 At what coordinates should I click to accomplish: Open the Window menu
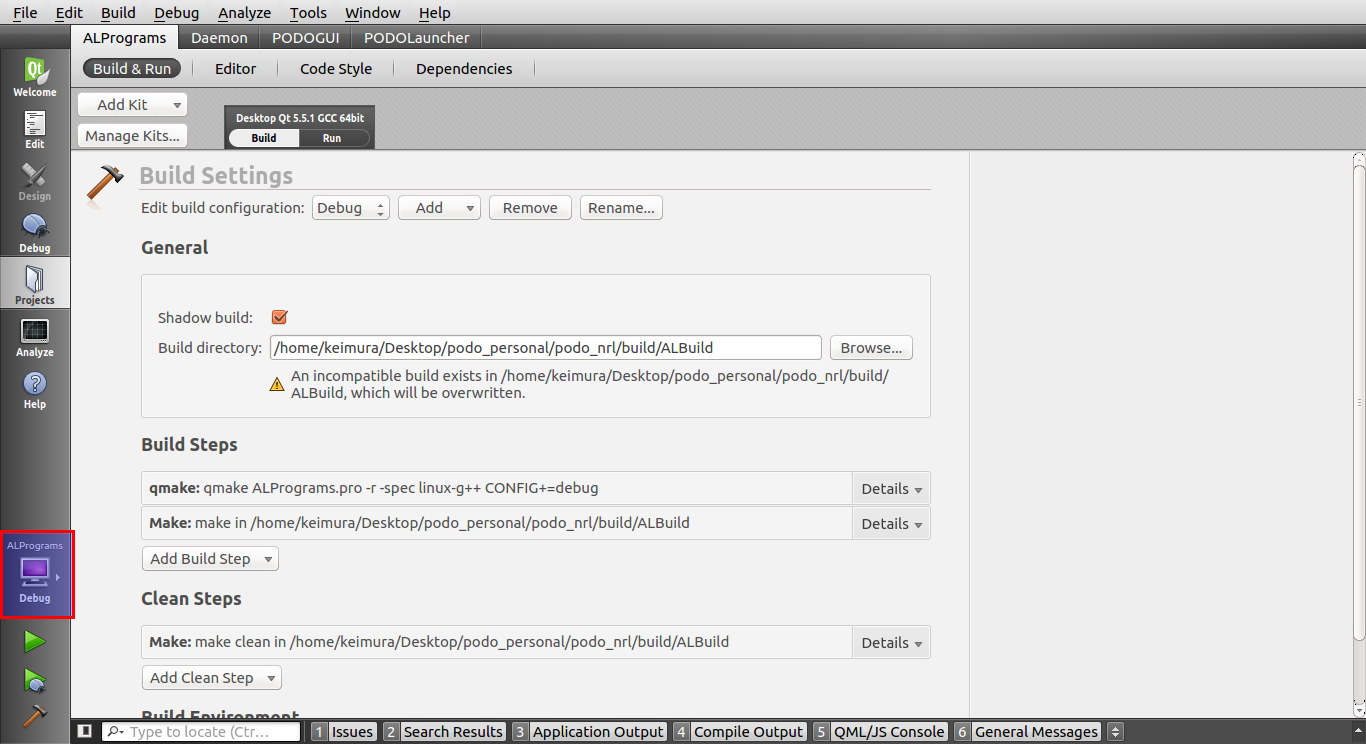373,13
